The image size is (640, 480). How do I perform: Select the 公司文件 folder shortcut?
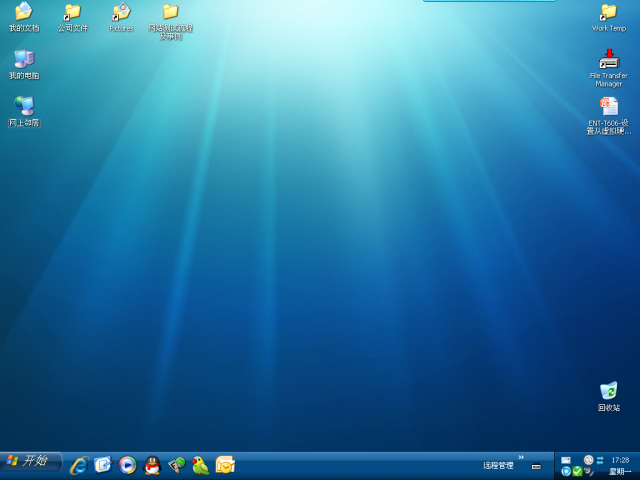coord(72,13)
